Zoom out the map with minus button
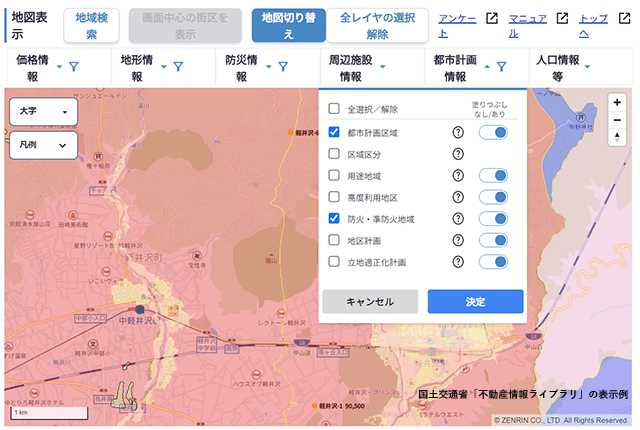The image size is (640, 430). point(617,119)
